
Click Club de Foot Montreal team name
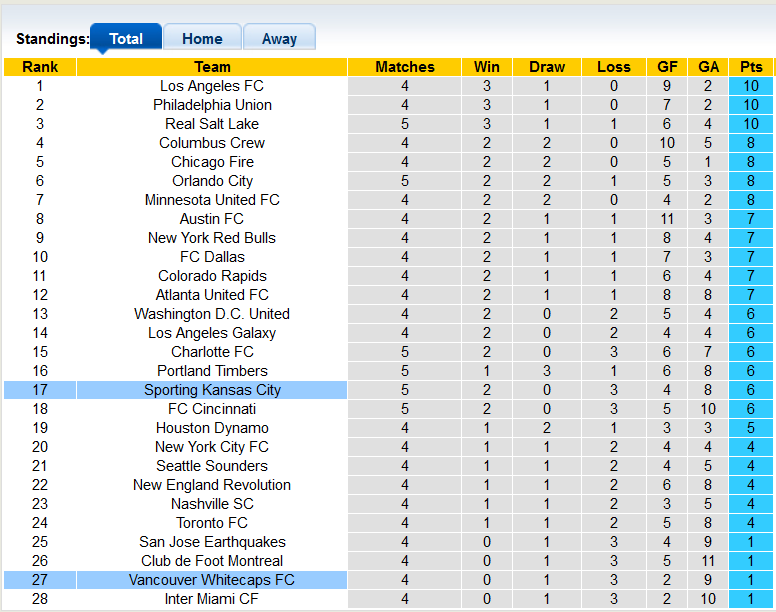pos(212,561)
